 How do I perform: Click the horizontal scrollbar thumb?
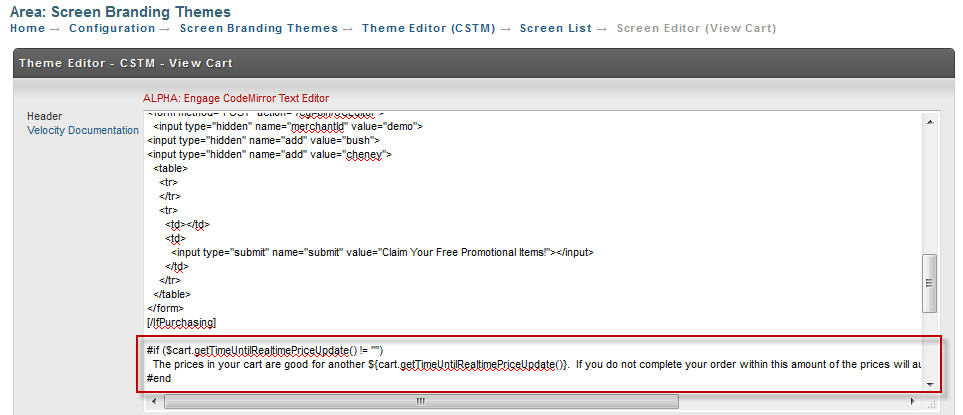tap(421, 401)
